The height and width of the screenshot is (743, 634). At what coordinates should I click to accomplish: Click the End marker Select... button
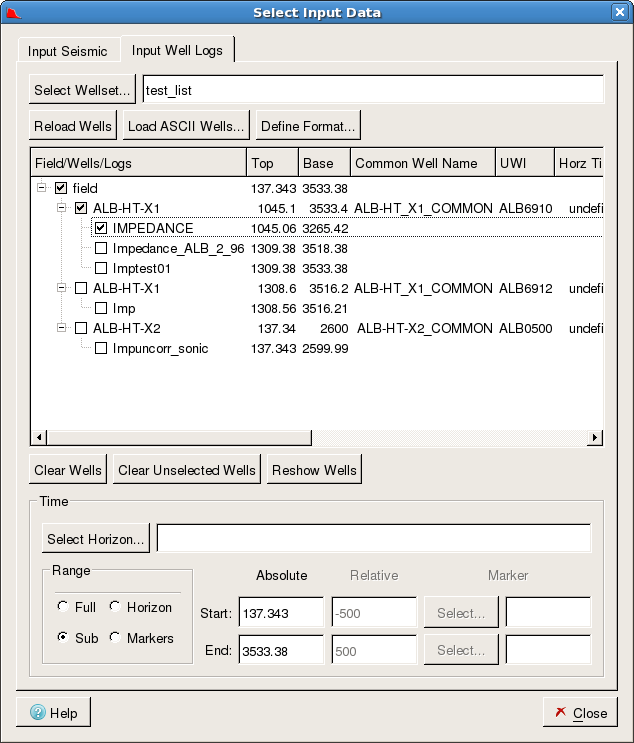click(461, 650)
